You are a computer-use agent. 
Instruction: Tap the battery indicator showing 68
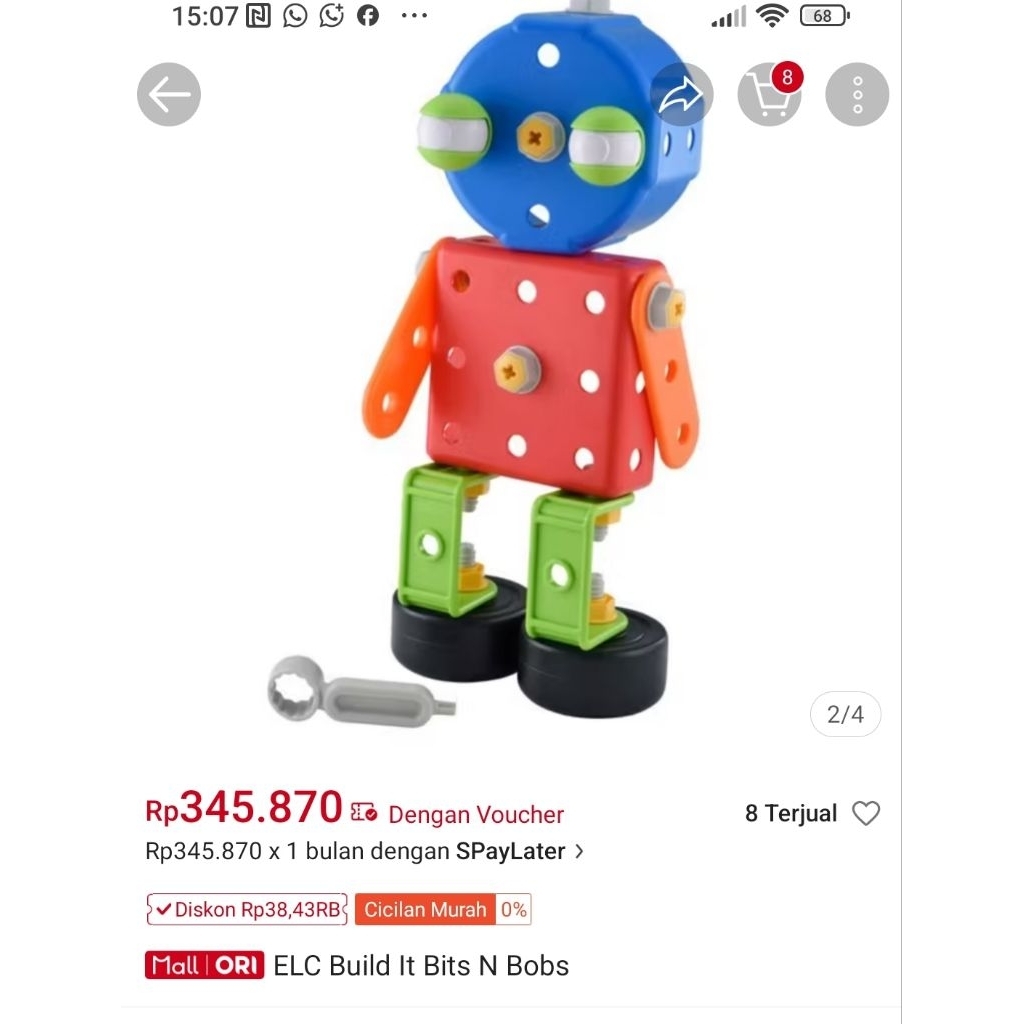(x=824, y=16)
